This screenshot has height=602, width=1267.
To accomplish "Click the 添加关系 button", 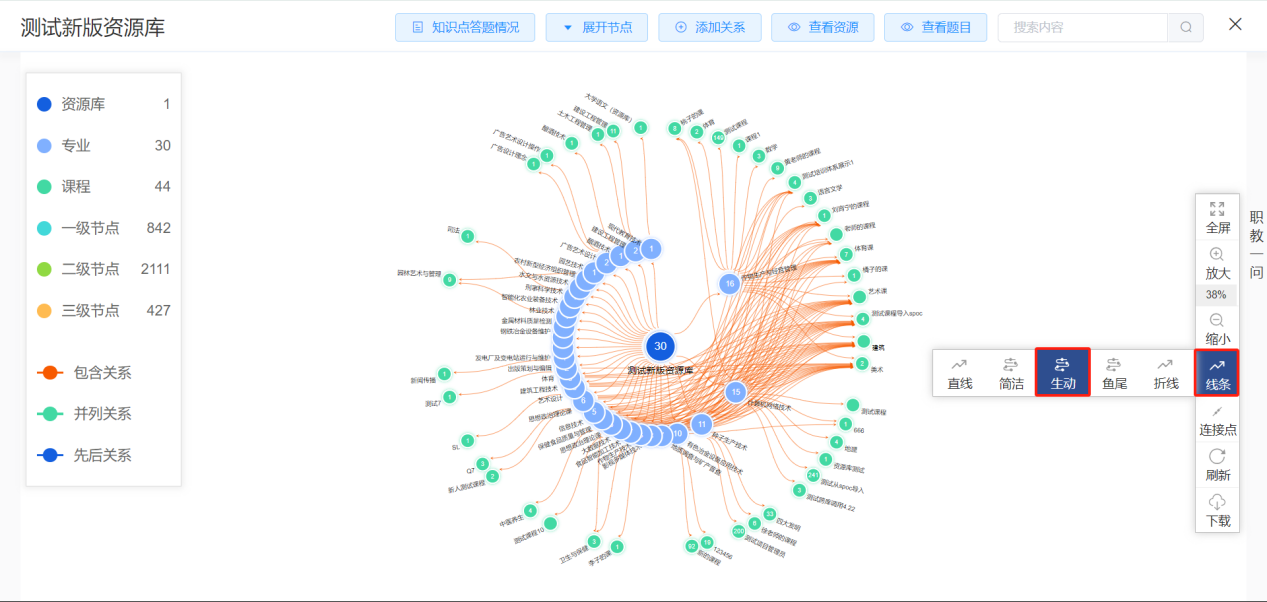I will [709, 27].
